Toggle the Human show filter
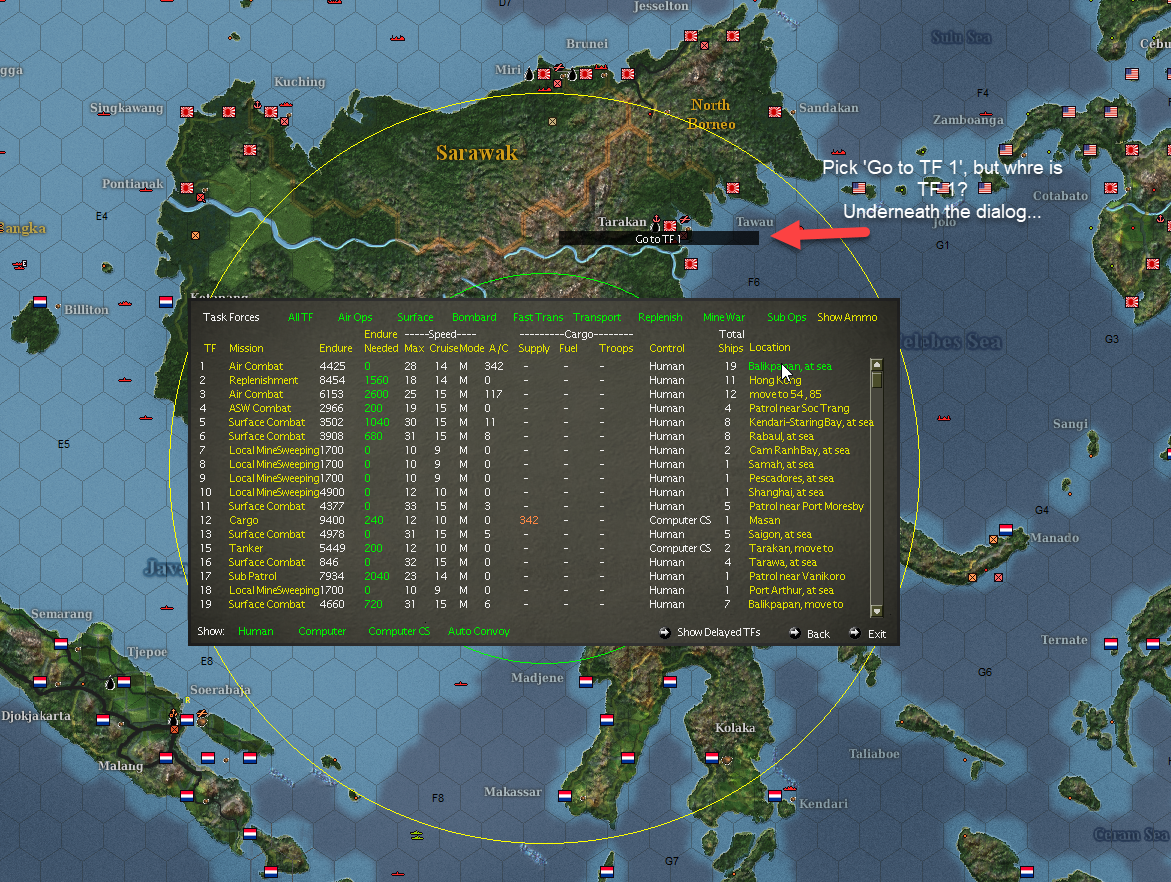The height and width of the screenshot is (882, 1171). (x=255, y=631)
